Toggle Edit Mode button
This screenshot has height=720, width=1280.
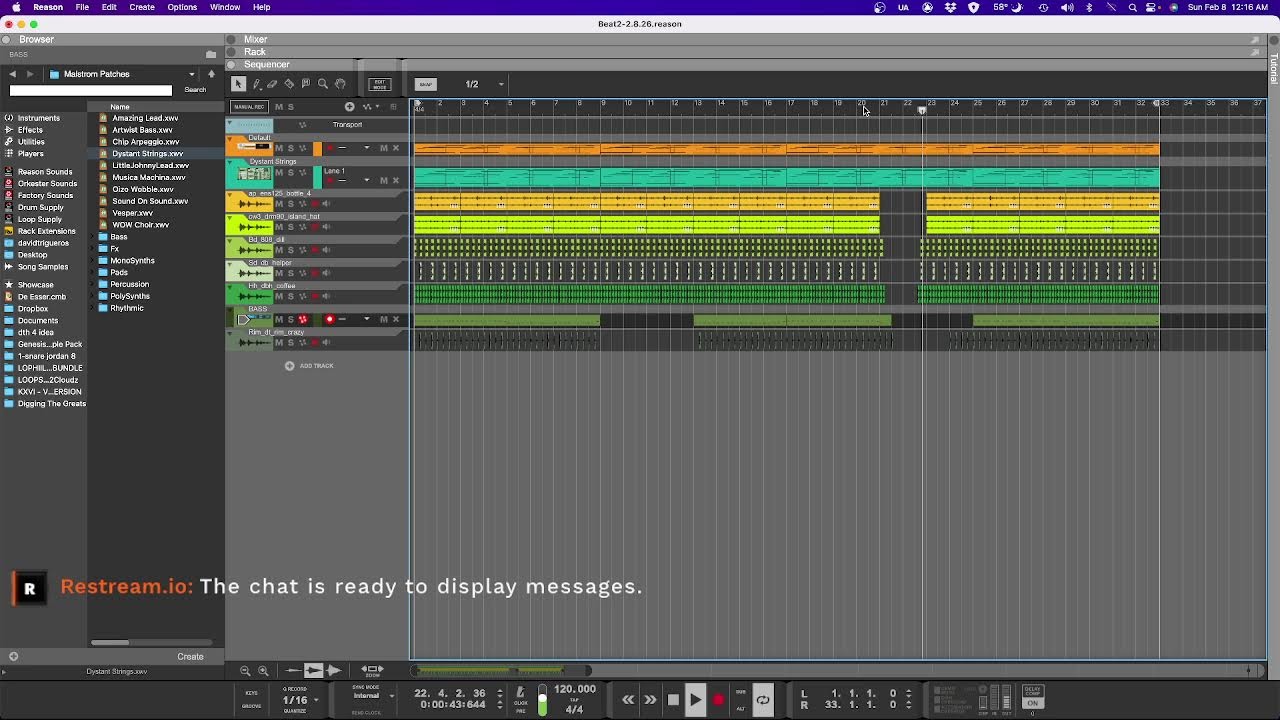coord(380,84)
